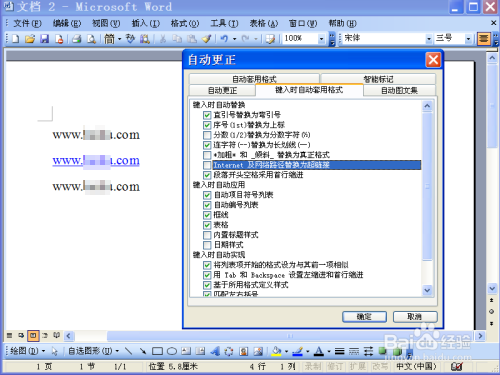500x375 pixels.
Task: Insert a diagram or organization chart
Action: point(229,351)
